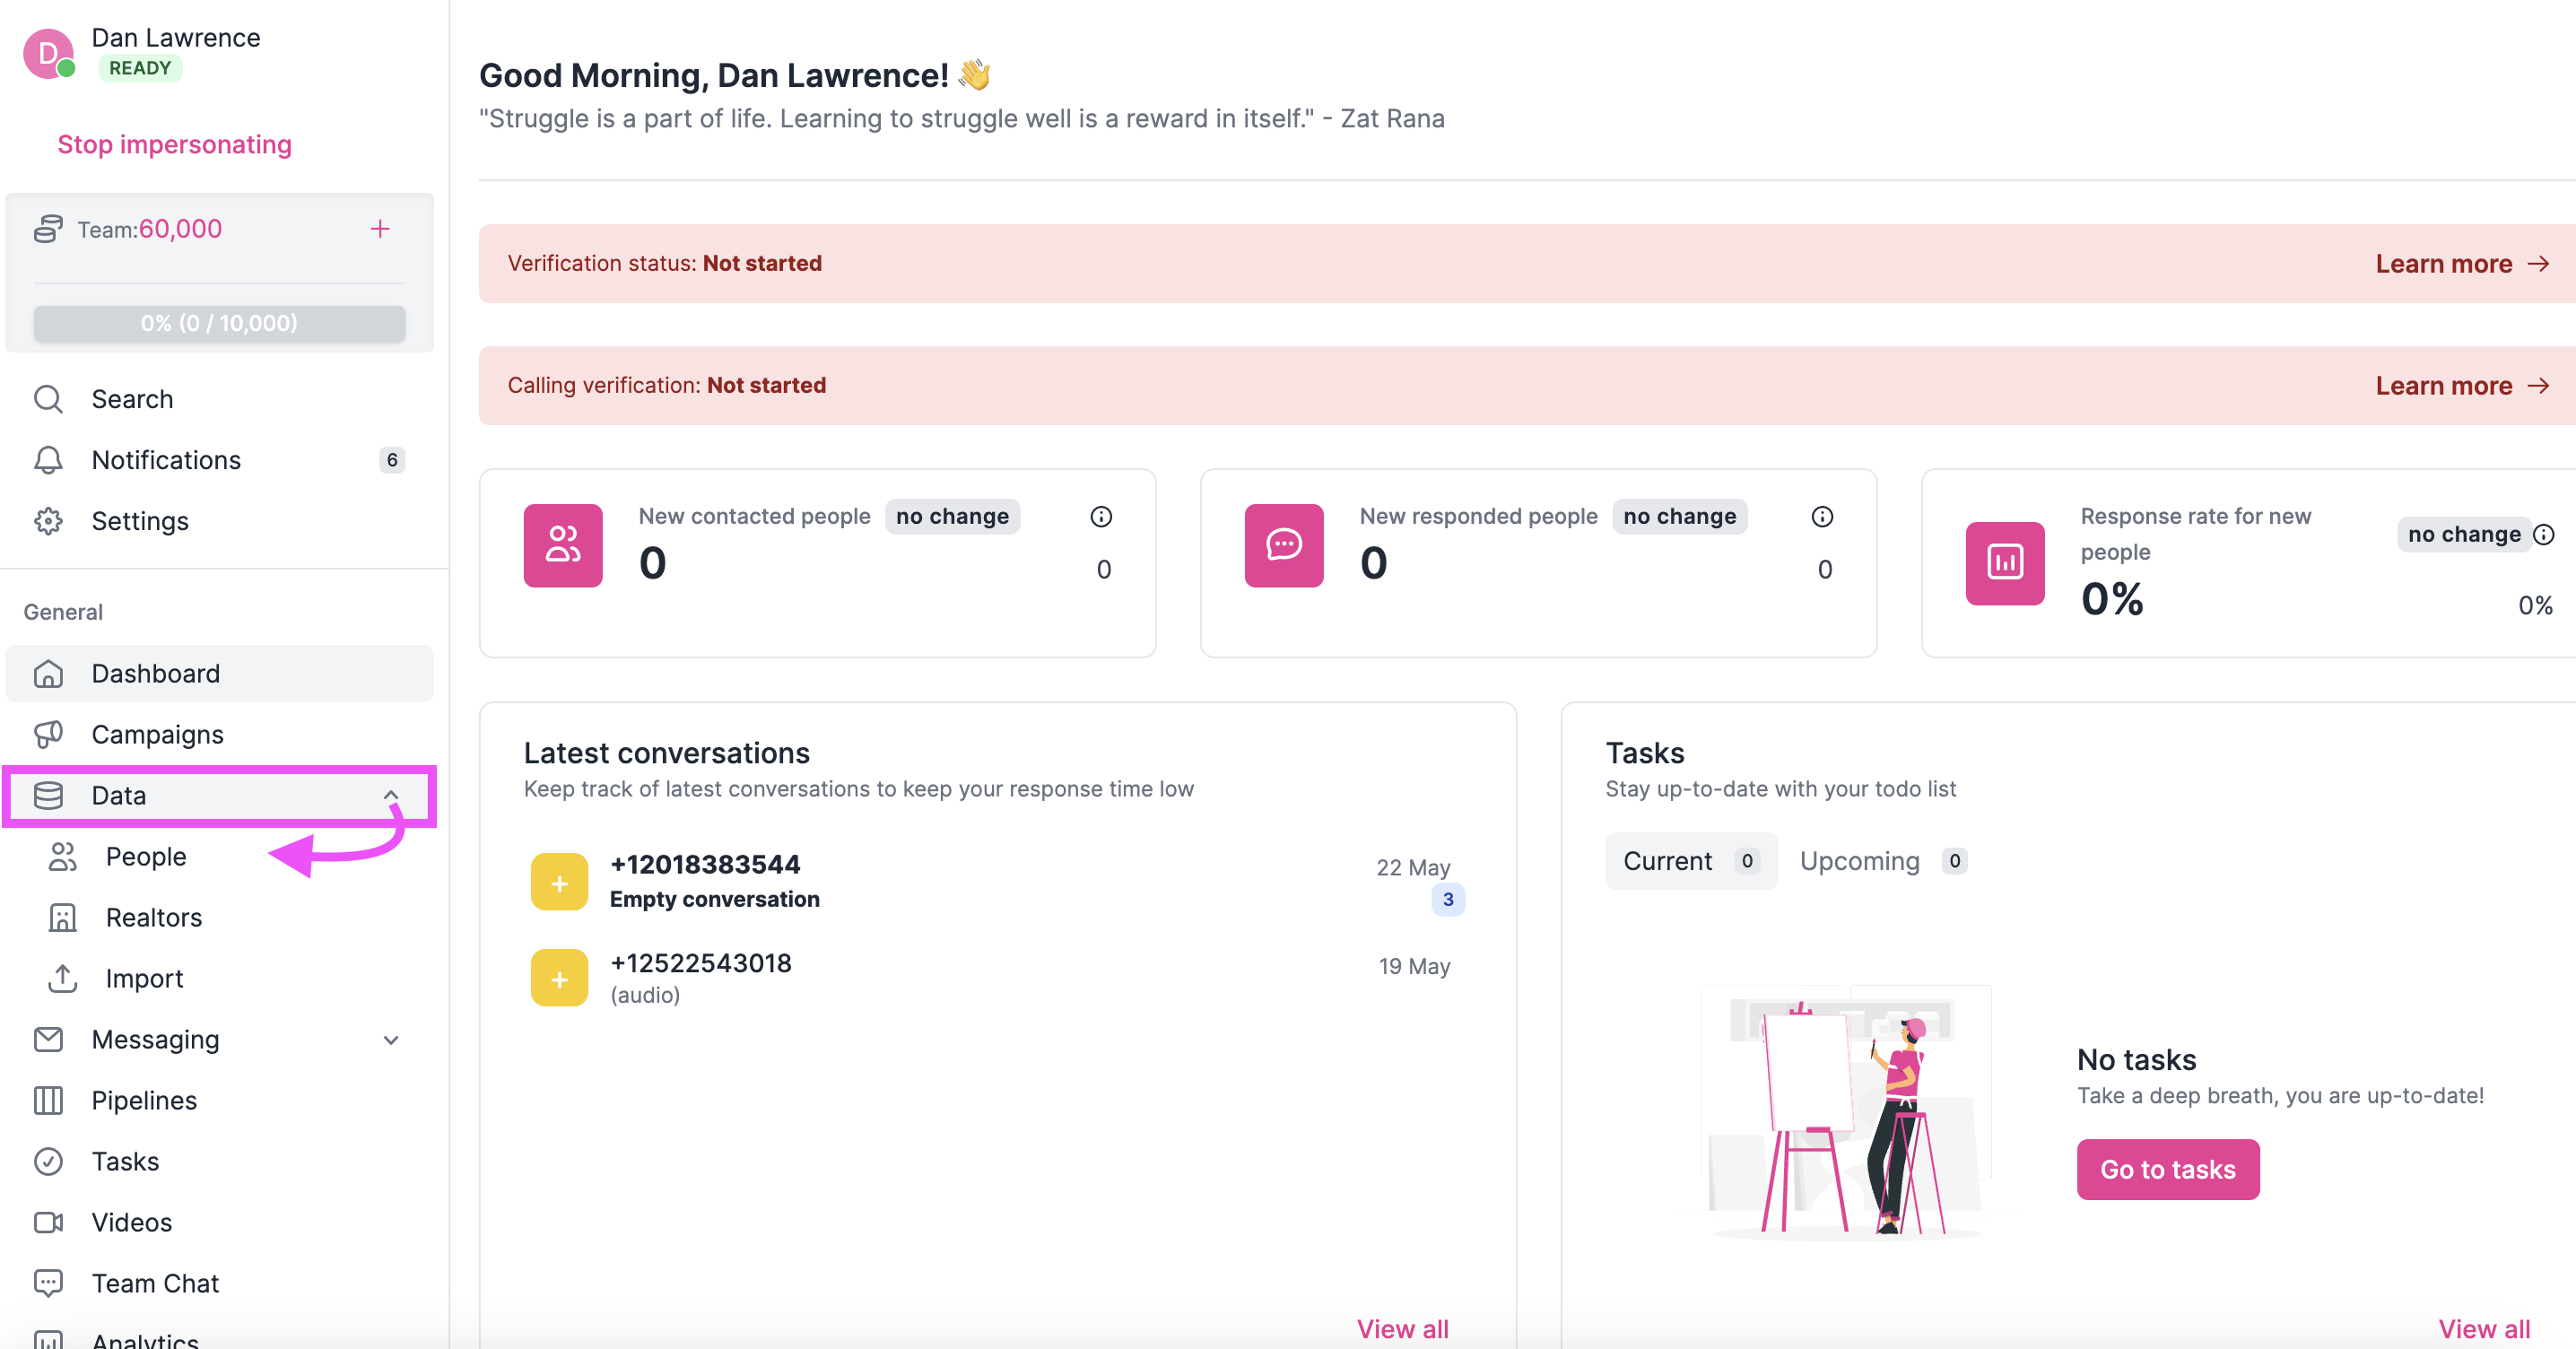2576x1349 pixels.
Task: Click the Response rate info icon
Action: (2543, 534)
